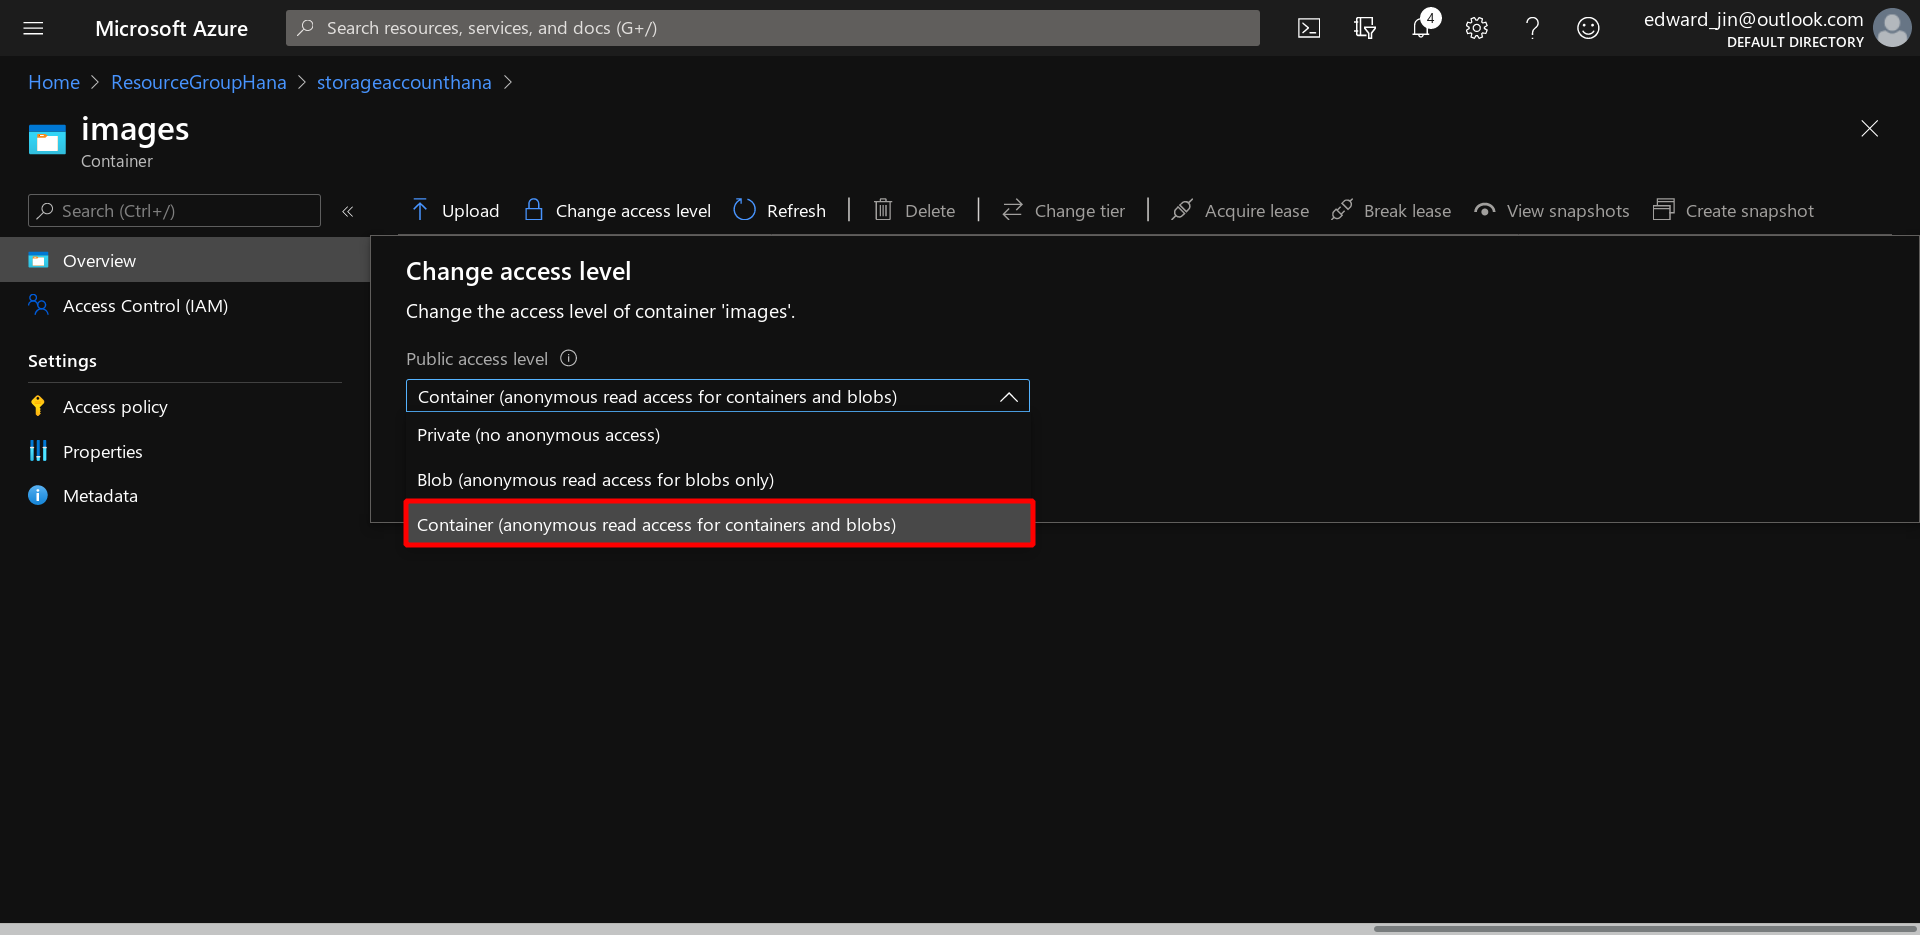The height and width of the screenshot is (935, 1920).
Task: Collapse the sidebar with double chevron
Action: pyautogui.click(x=348, y=211)
